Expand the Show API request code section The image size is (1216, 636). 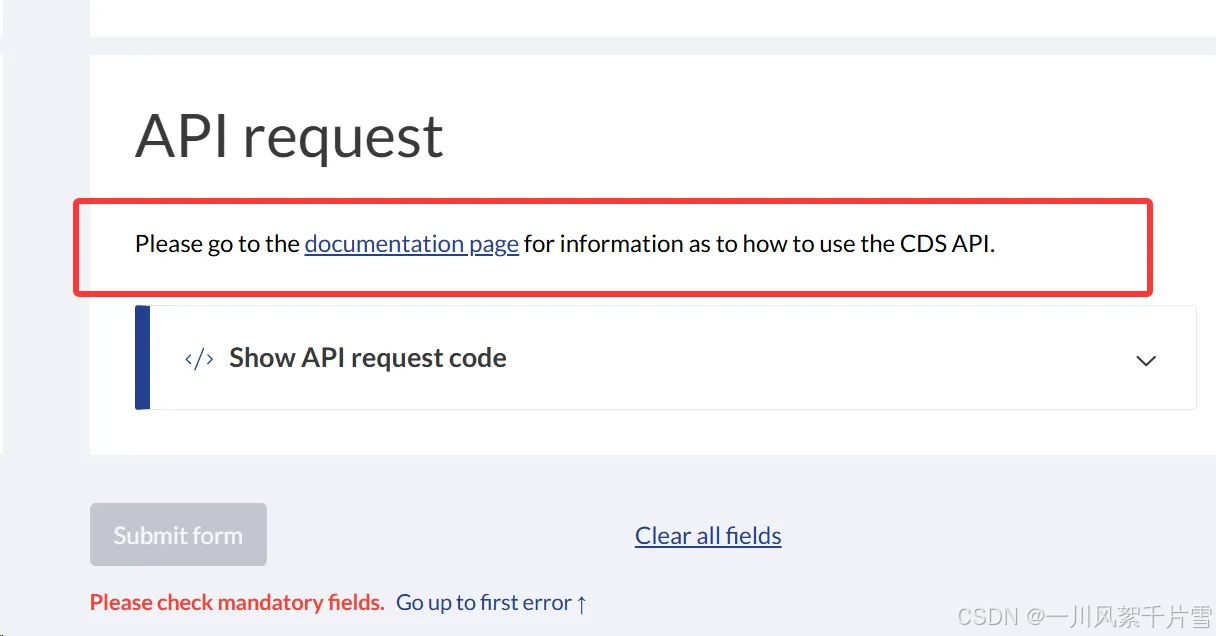click(367, 358)
